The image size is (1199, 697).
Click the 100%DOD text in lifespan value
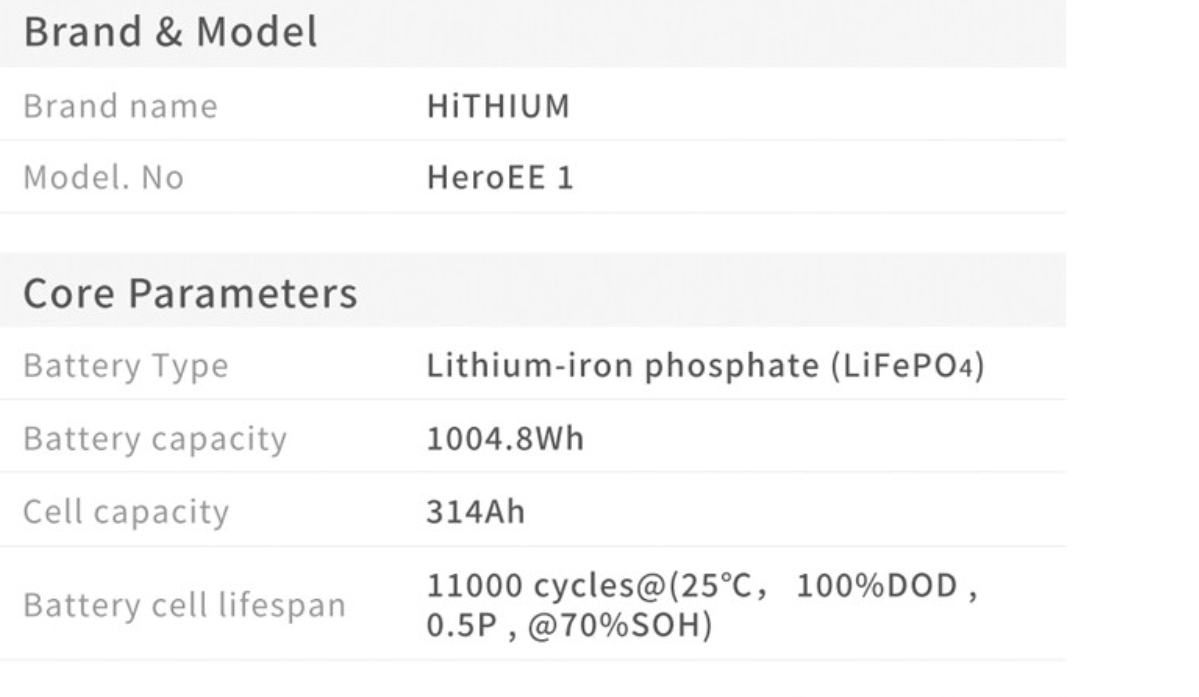tap(876, 587)
